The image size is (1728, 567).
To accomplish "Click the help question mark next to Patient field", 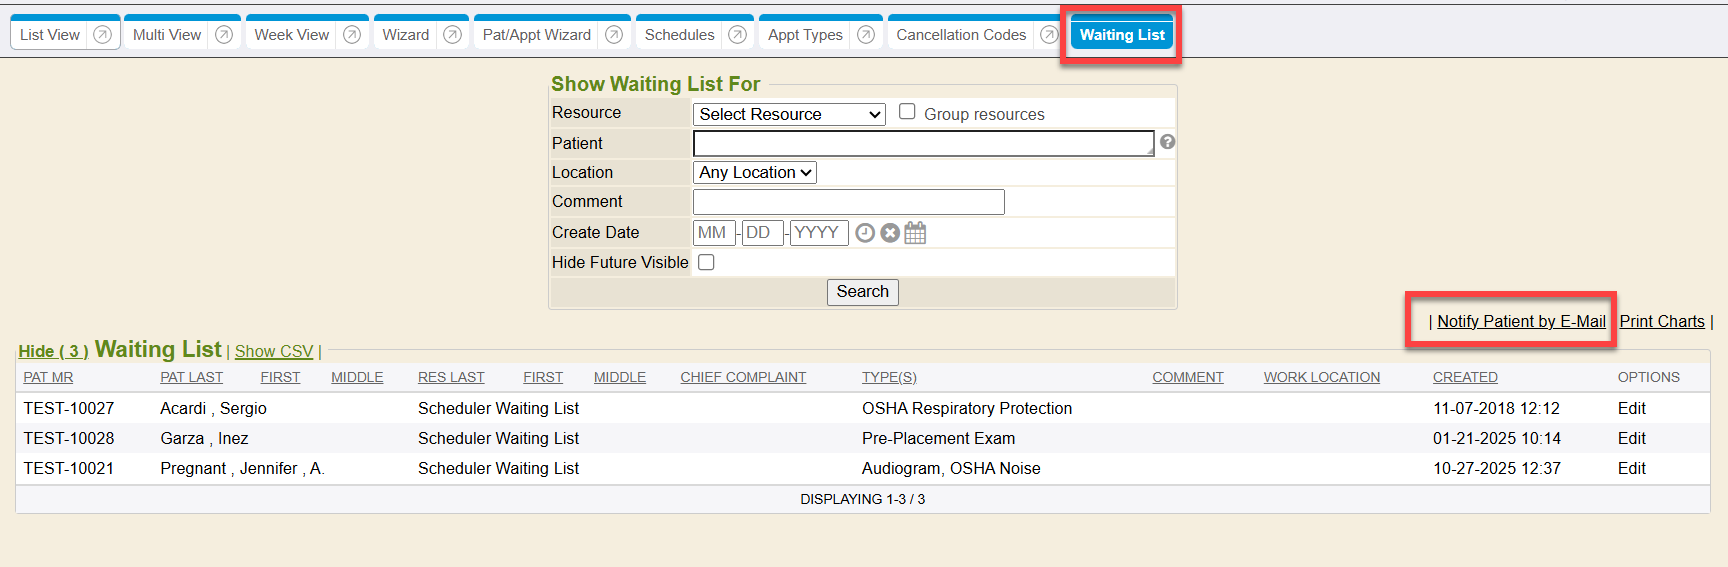I will (1167, 142).
